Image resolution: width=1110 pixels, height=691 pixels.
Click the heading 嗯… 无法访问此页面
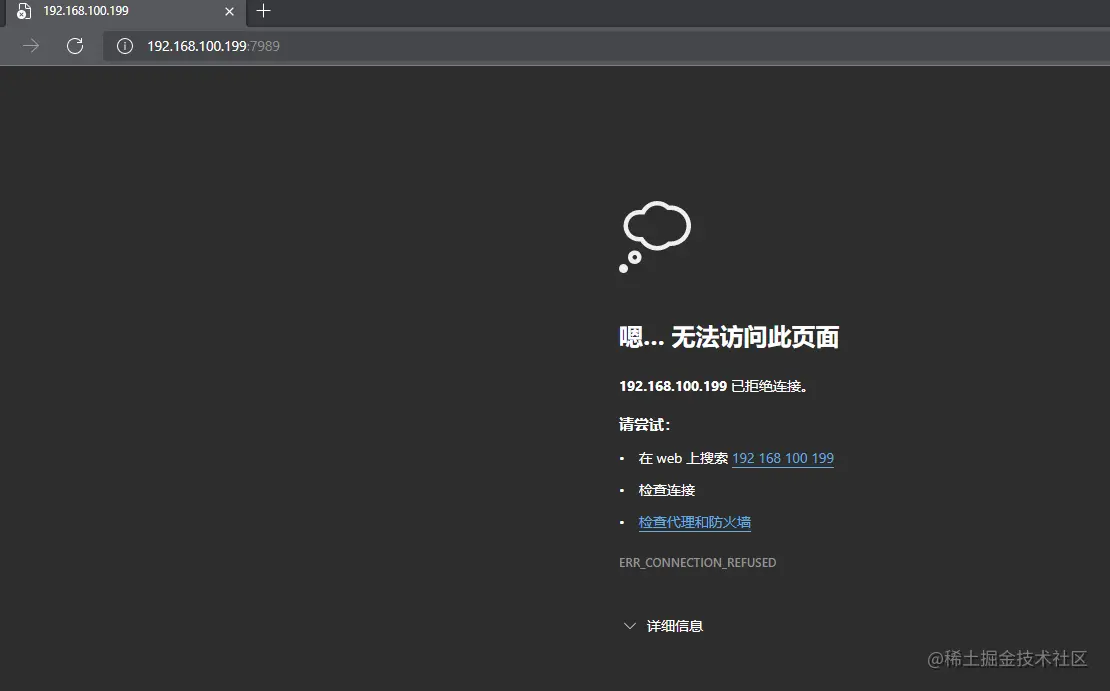click(x=729, y=337)
